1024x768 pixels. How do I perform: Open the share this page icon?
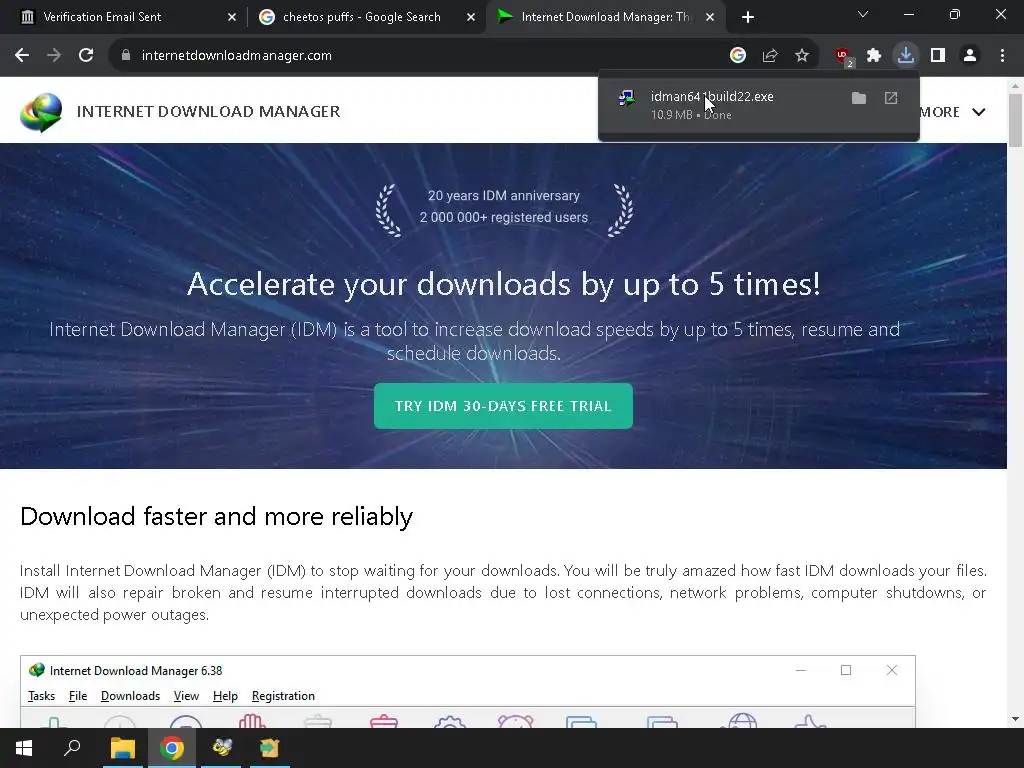pyautogui.click(x=770, y=56)
